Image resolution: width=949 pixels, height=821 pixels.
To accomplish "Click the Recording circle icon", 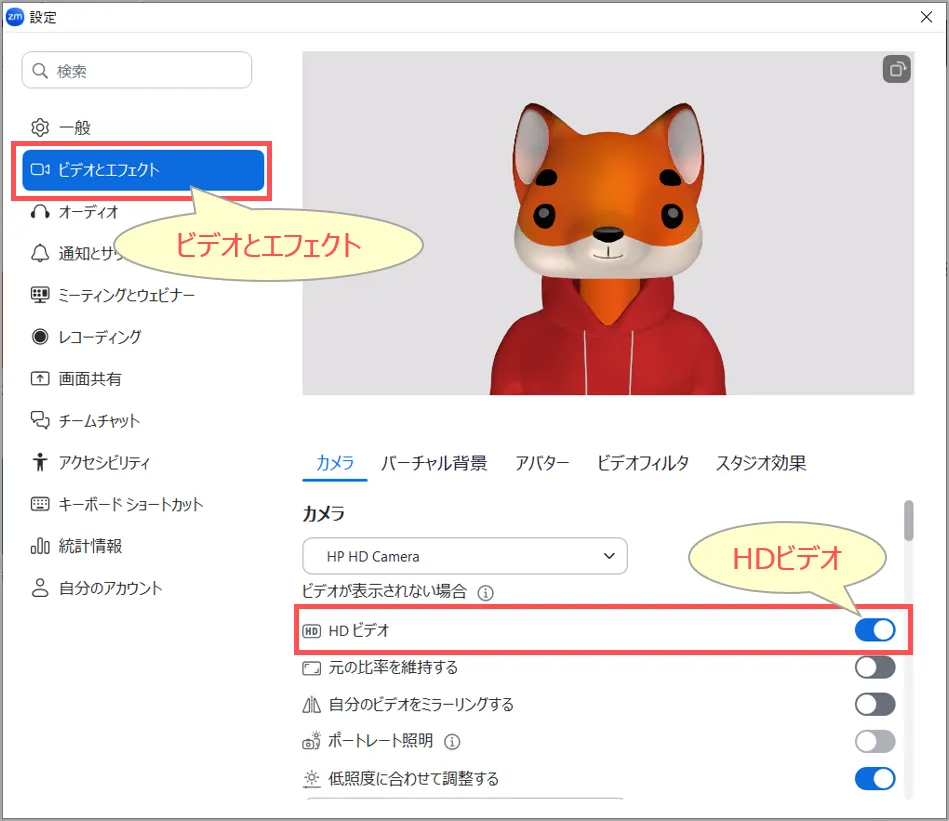I will [x=40, y=337].
